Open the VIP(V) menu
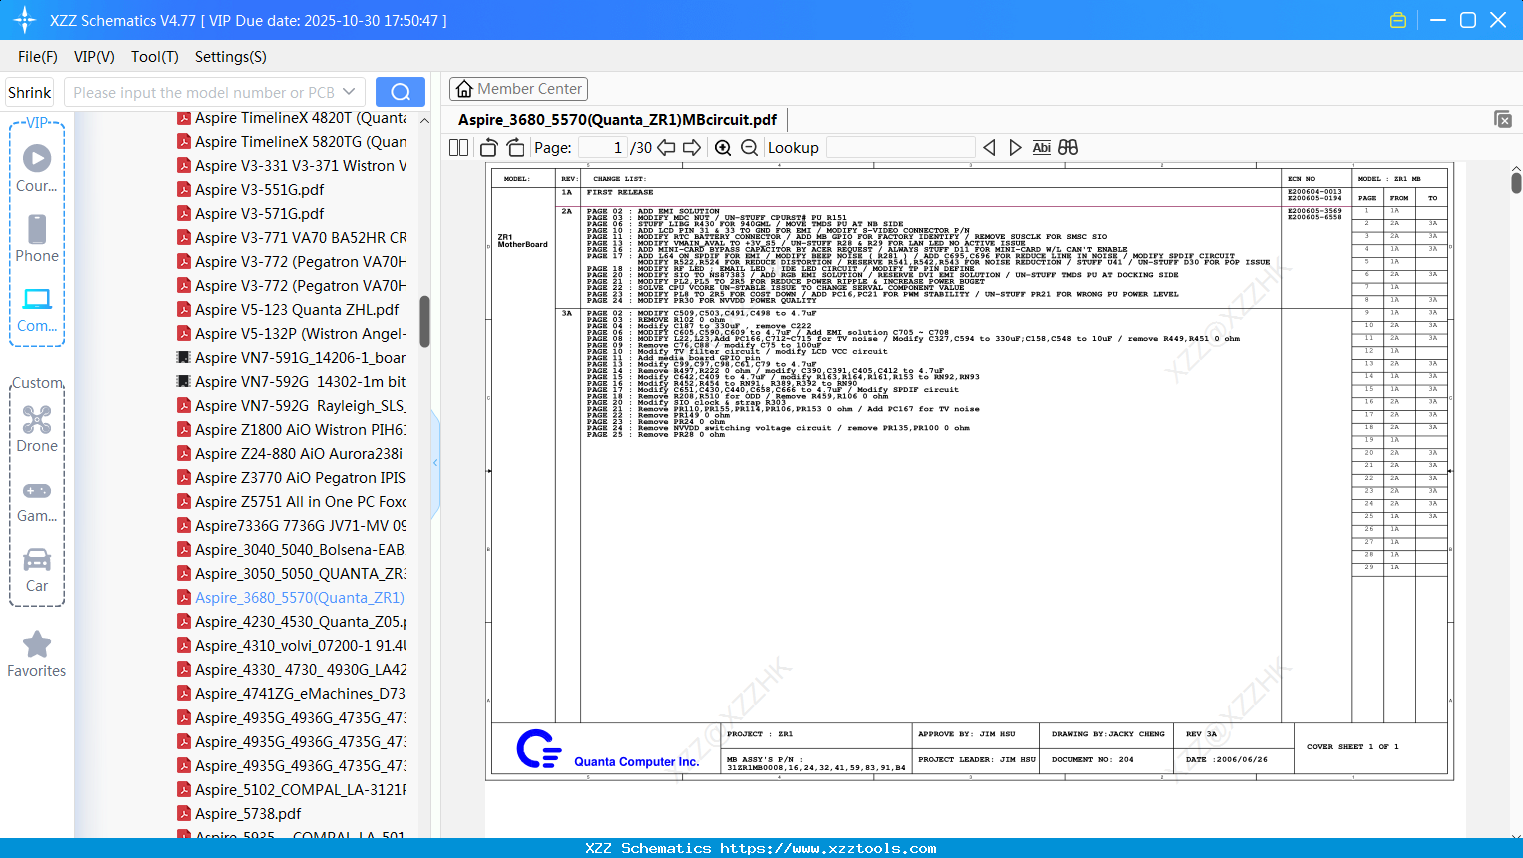The image size is (1523, 858). click(94, 57)
